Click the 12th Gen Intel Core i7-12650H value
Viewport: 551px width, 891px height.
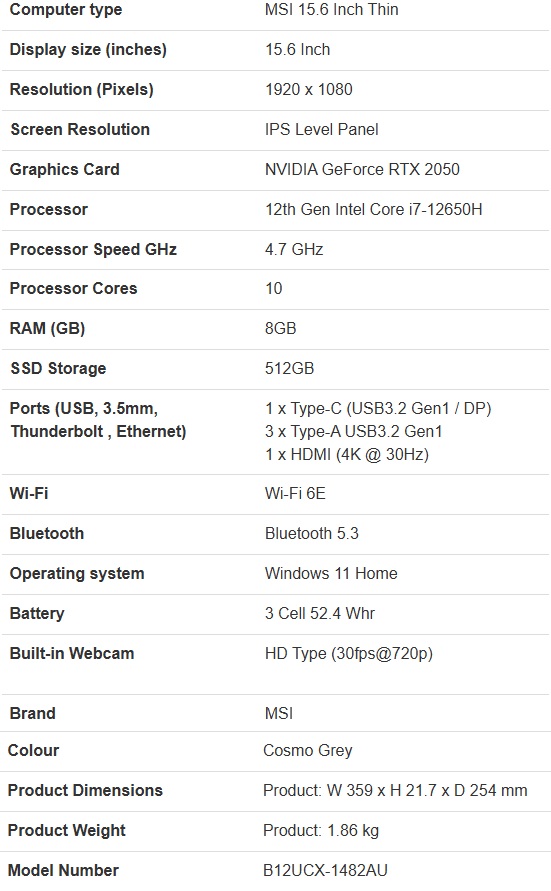374,209
